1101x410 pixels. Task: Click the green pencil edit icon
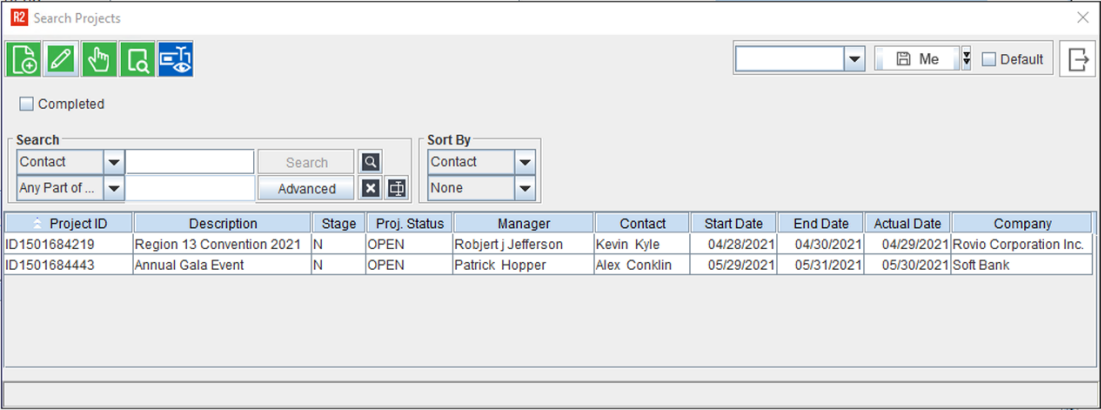pos(62,60)
